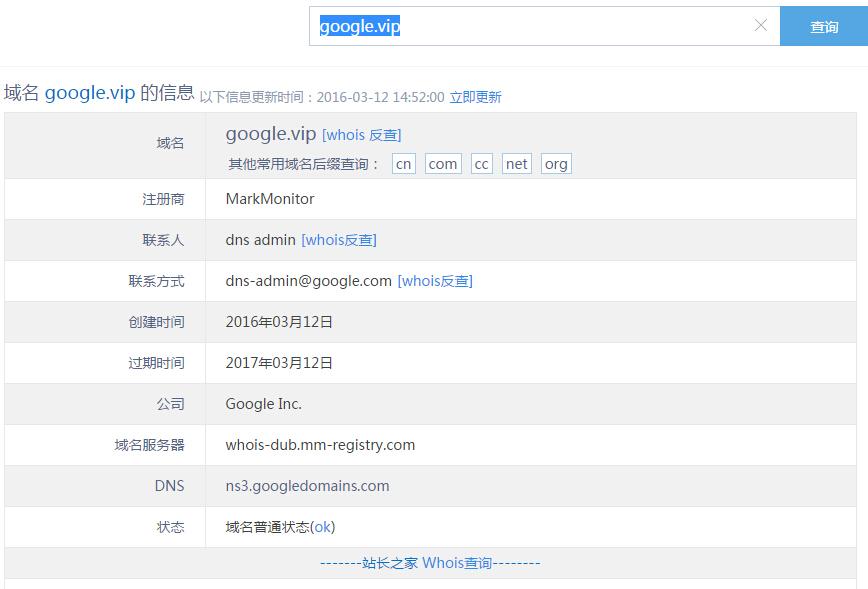
Task: Click the 状态 row label
Action: pos(170,527)
